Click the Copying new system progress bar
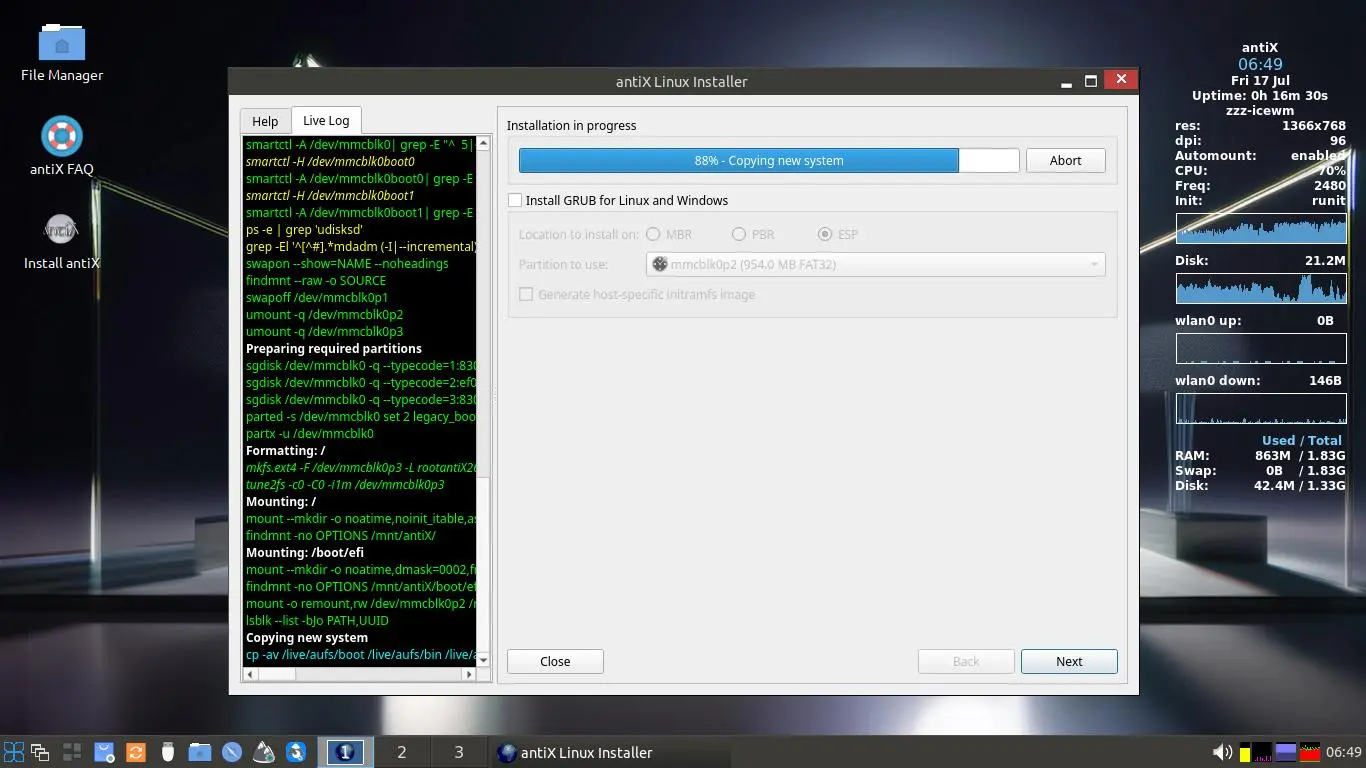The height and width of the screenshot is (768, 1366). (x=769, y=160)
